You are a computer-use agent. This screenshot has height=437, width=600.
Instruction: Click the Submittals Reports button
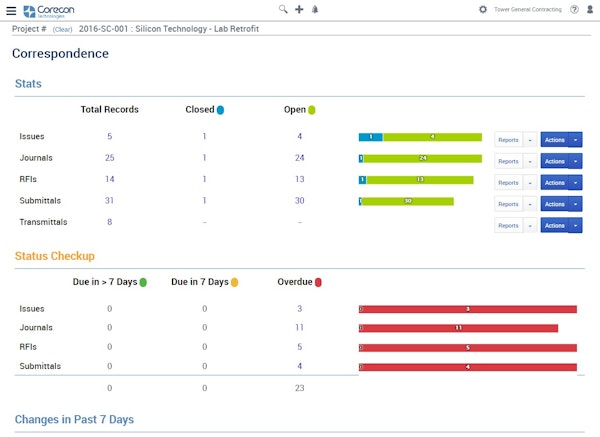coord(508,204)
